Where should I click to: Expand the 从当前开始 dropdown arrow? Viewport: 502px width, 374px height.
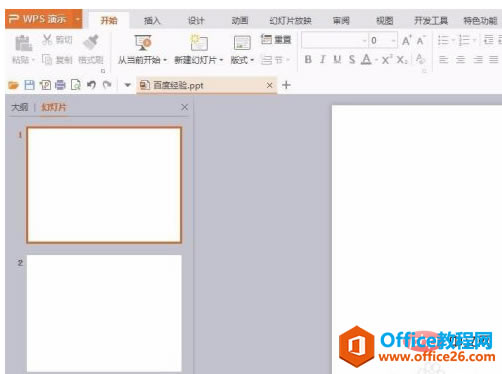tap(165, 60)
